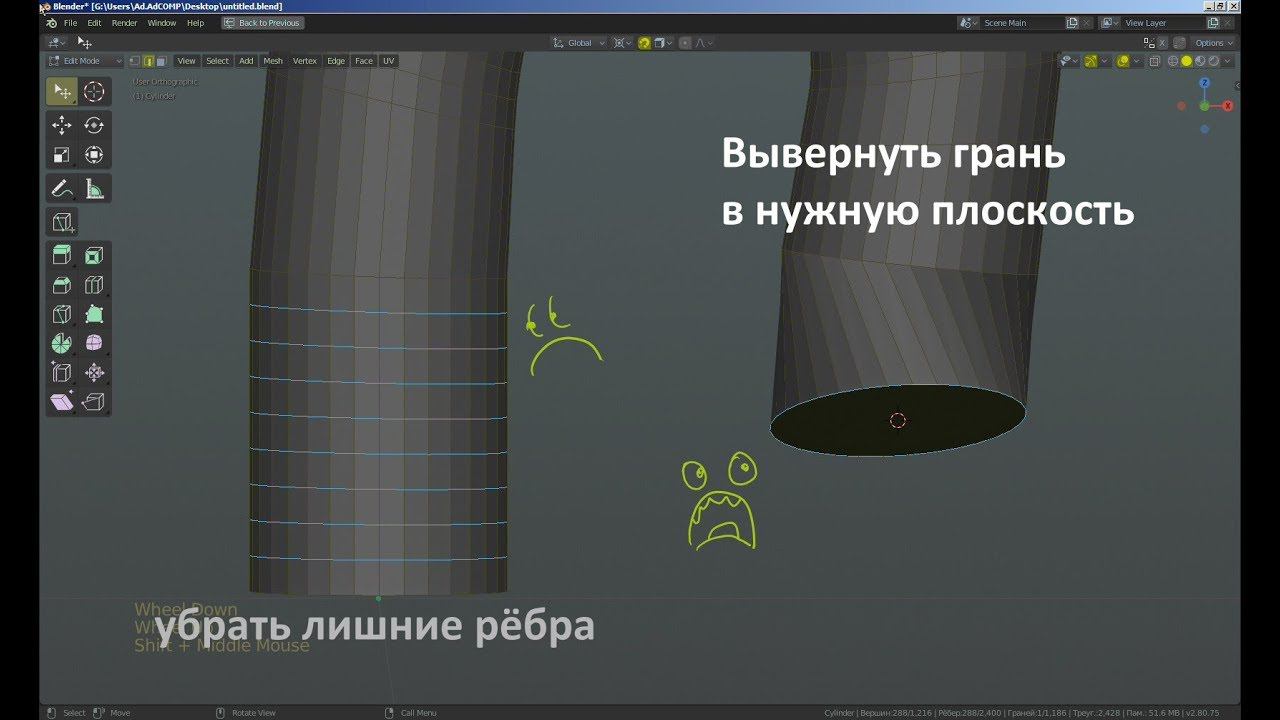Click the X axis on navigation gizmo
The image size is (1280, 720).
[x=1227, y=106]
